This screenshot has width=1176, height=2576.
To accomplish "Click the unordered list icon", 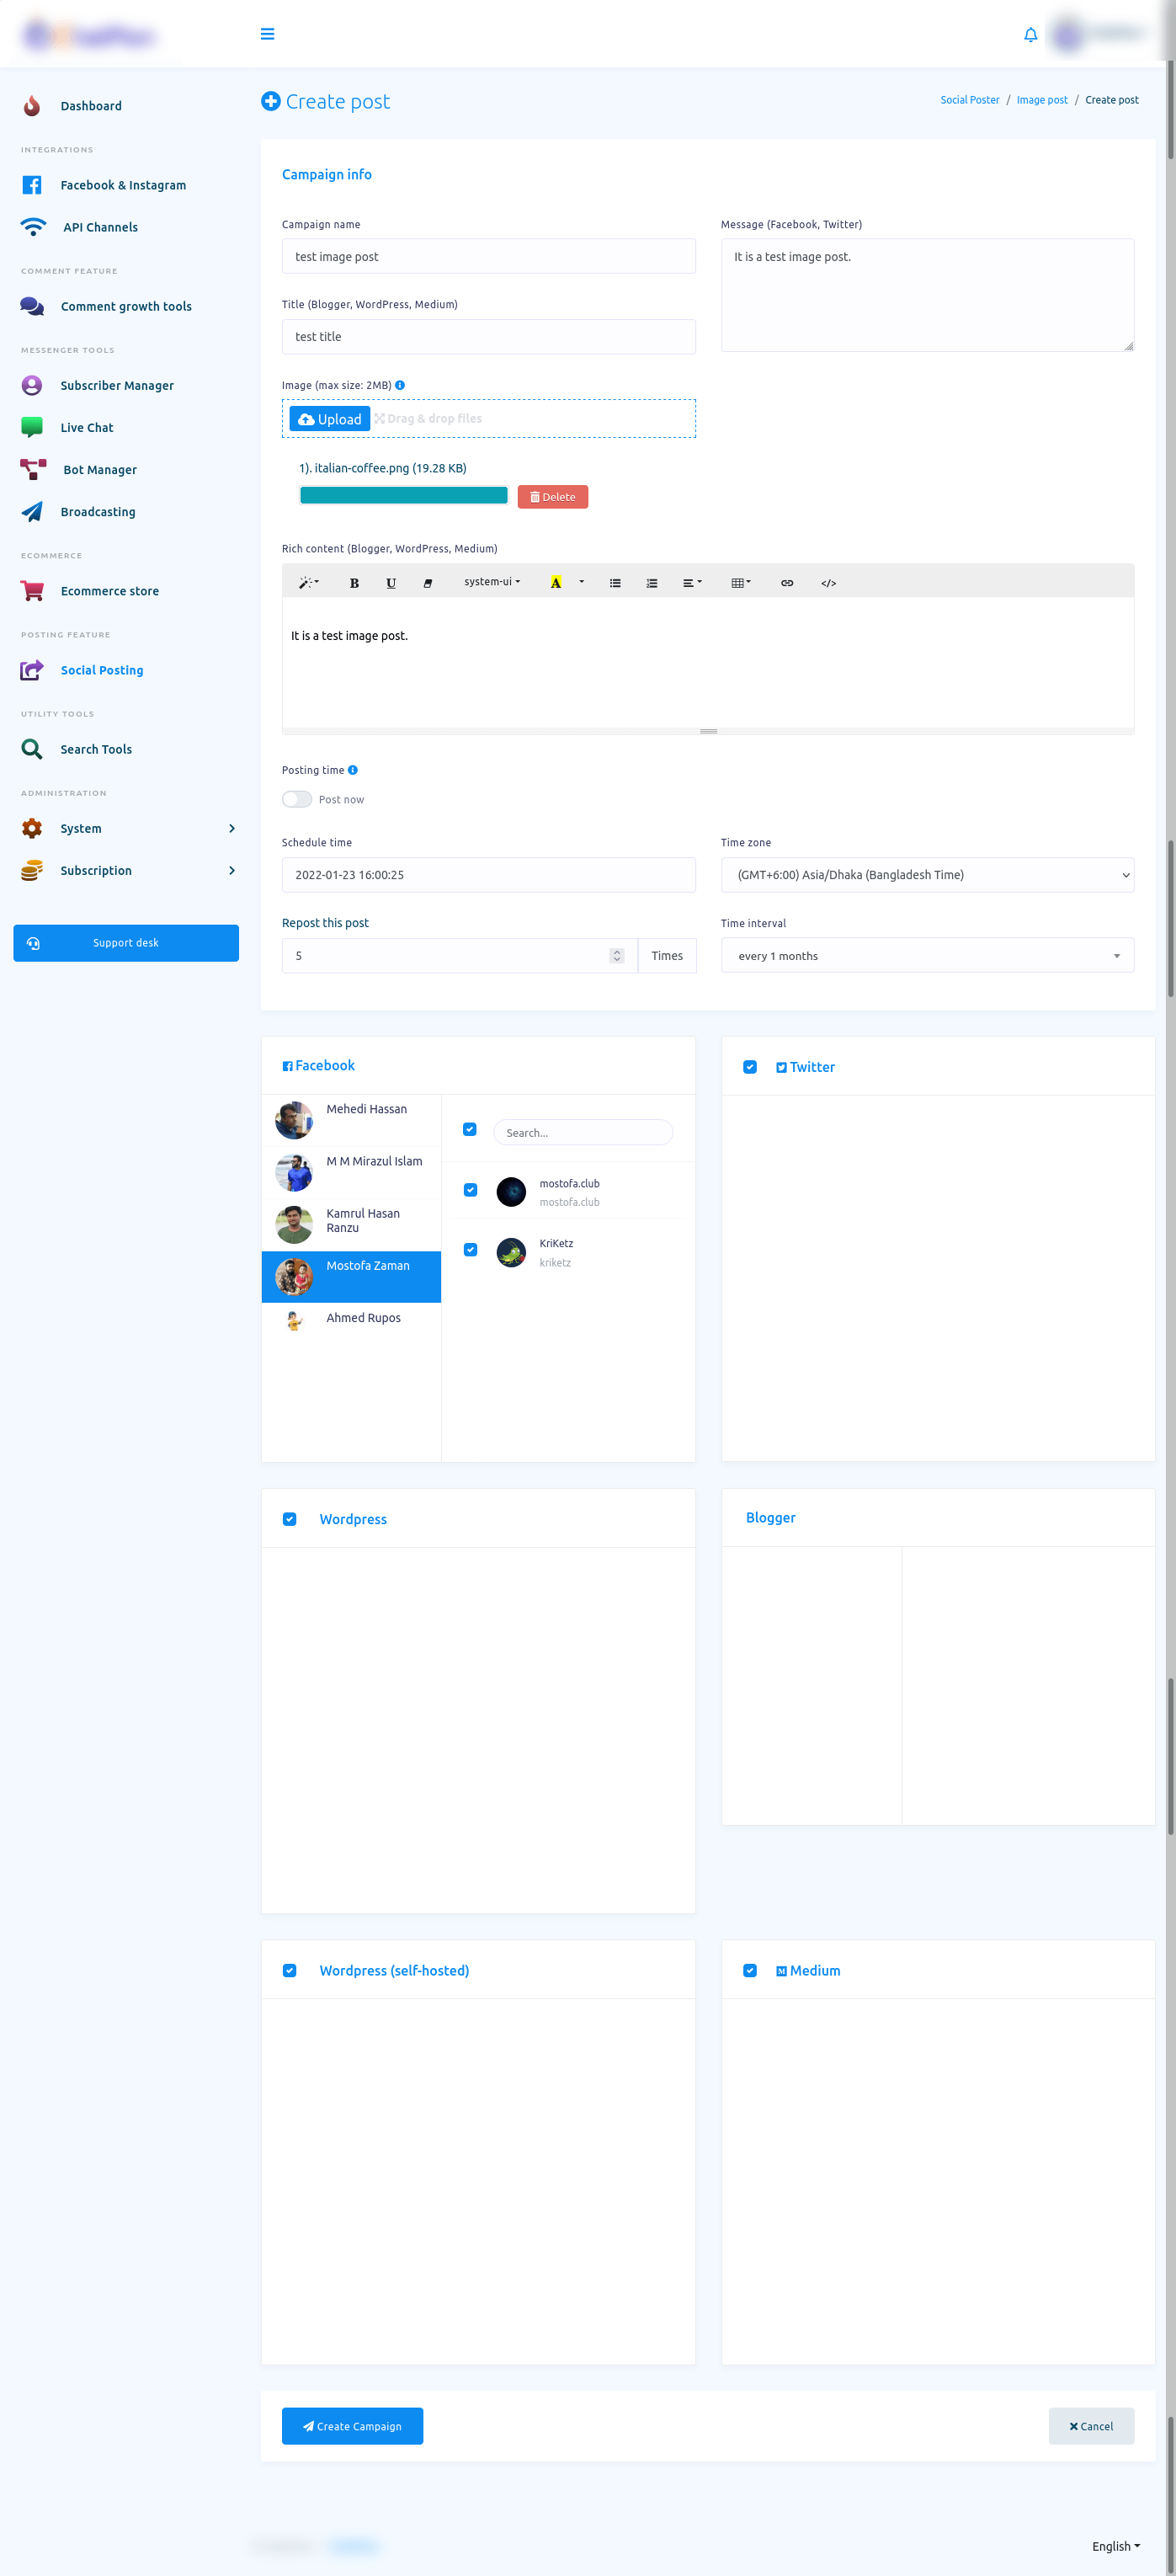I will (x=615, y=583).
